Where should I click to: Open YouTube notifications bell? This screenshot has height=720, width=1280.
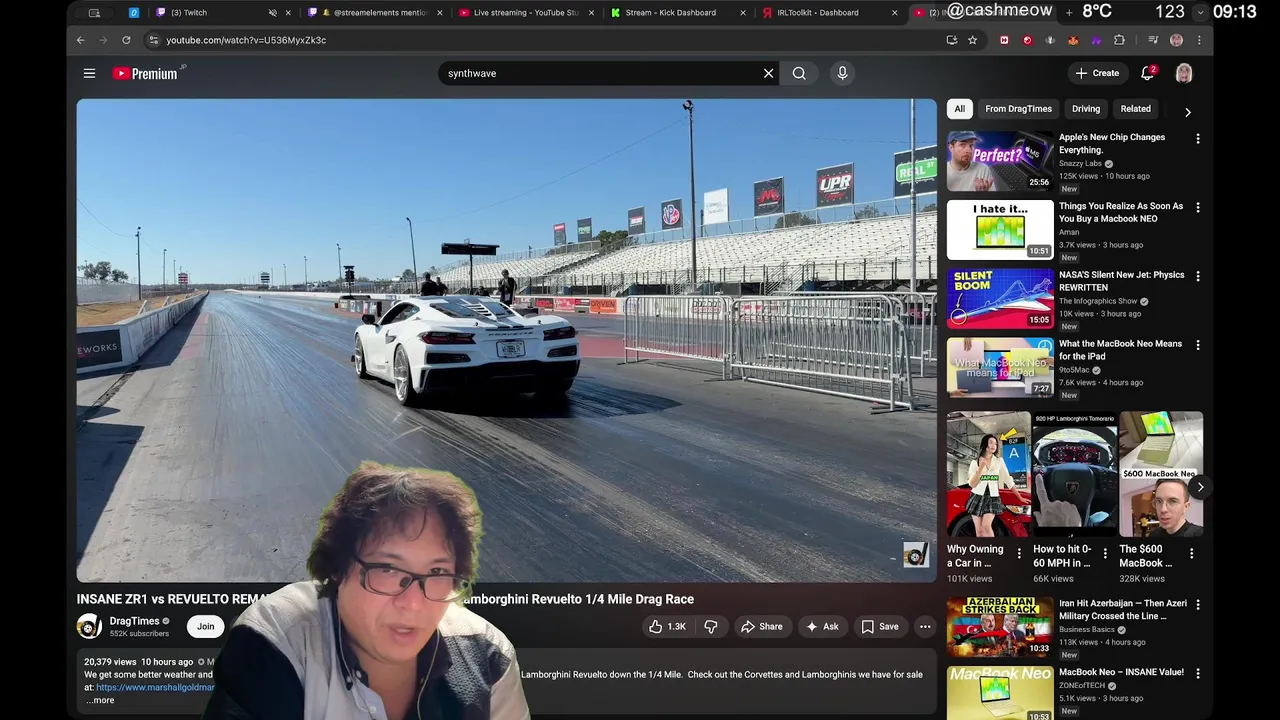click(x=1148, y=73)
